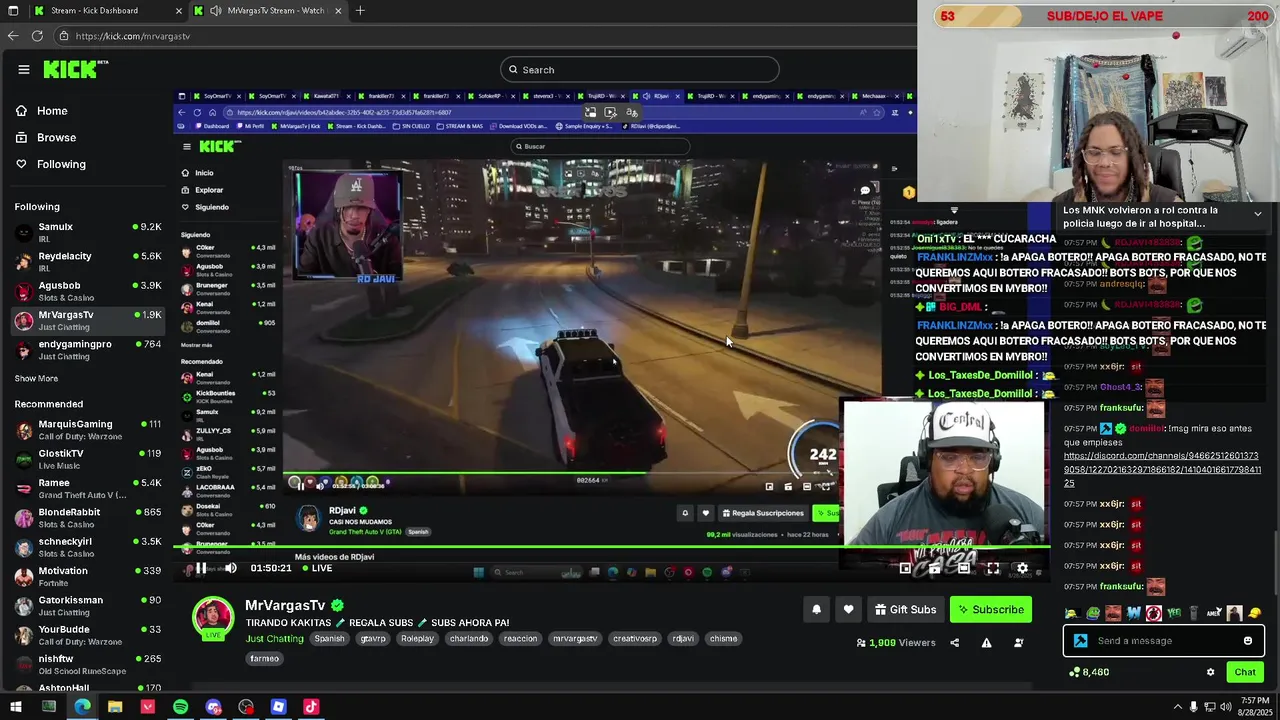Open mini player mode in video player
The height and width of the screenshot is (720, 1280).
905,568
